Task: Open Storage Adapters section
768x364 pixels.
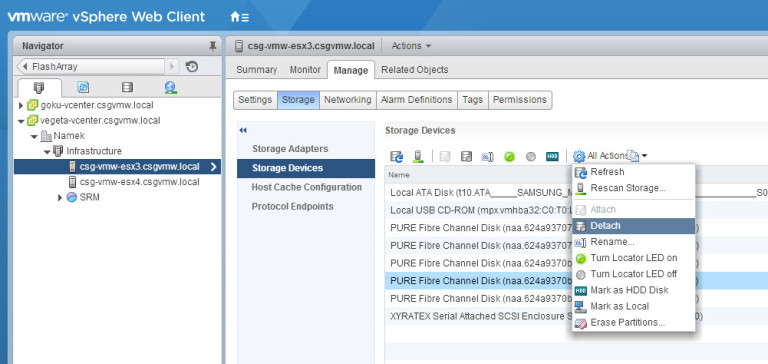Action: click(306, 149)
